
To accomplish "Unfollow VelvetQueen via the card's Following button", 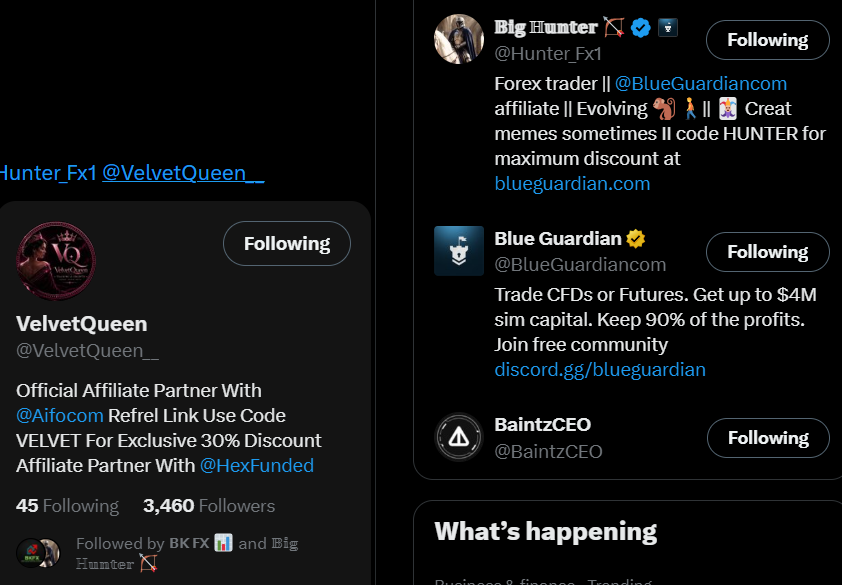I will click(x=287, y=243).
